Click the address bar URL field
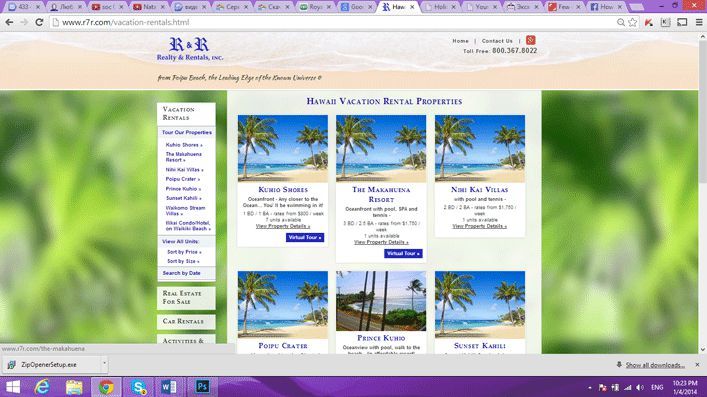The width and height of the screenshot is (707, 397). [334, 22]
